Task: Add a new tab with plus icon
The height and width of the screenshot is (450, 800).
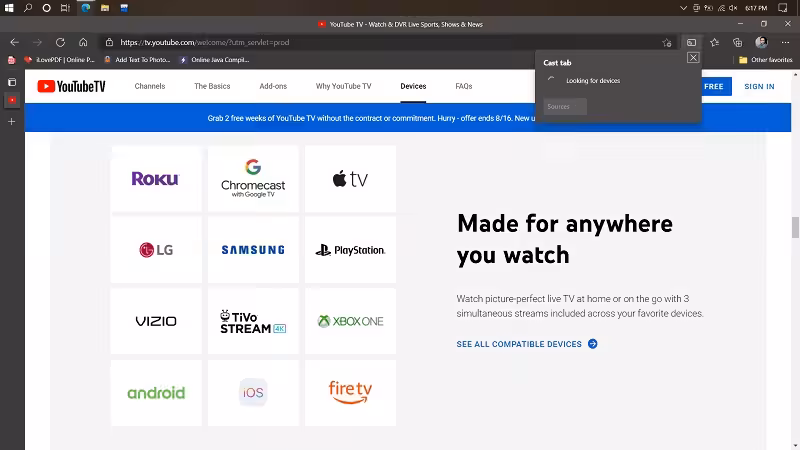Action: 12,121
